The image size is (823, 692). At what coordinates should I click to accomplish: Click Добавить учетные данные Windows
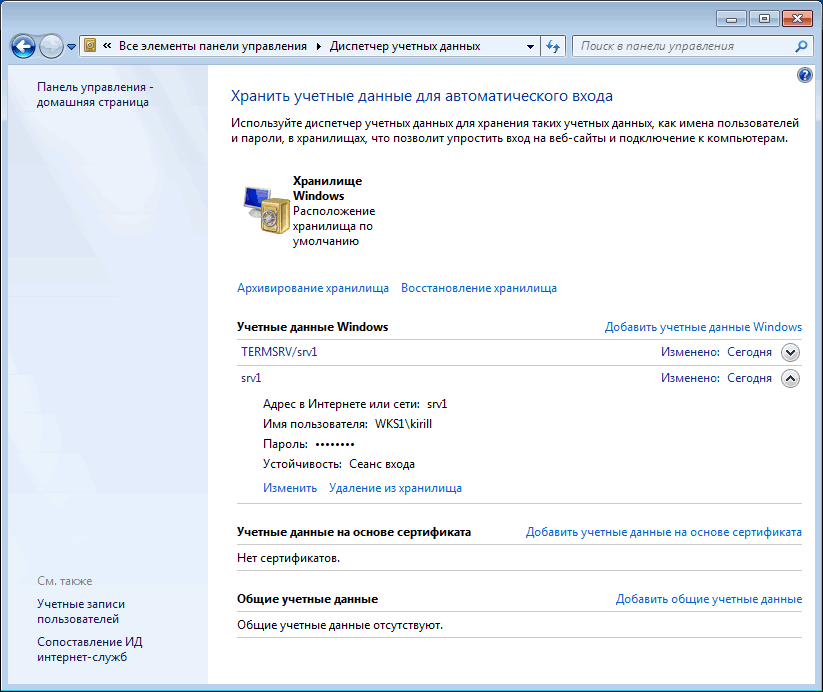tap(703, 327)
